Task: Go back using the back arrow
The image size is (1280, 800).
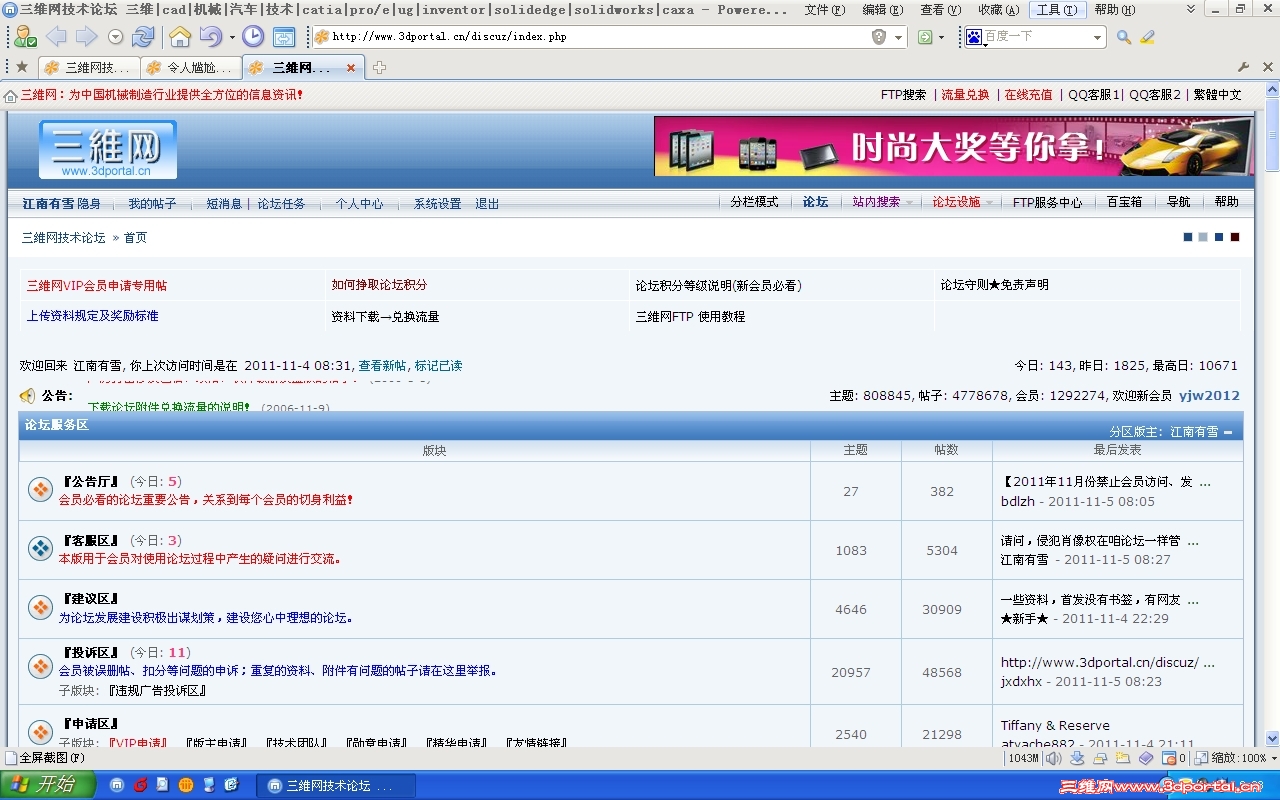Action: pos(56,37)
